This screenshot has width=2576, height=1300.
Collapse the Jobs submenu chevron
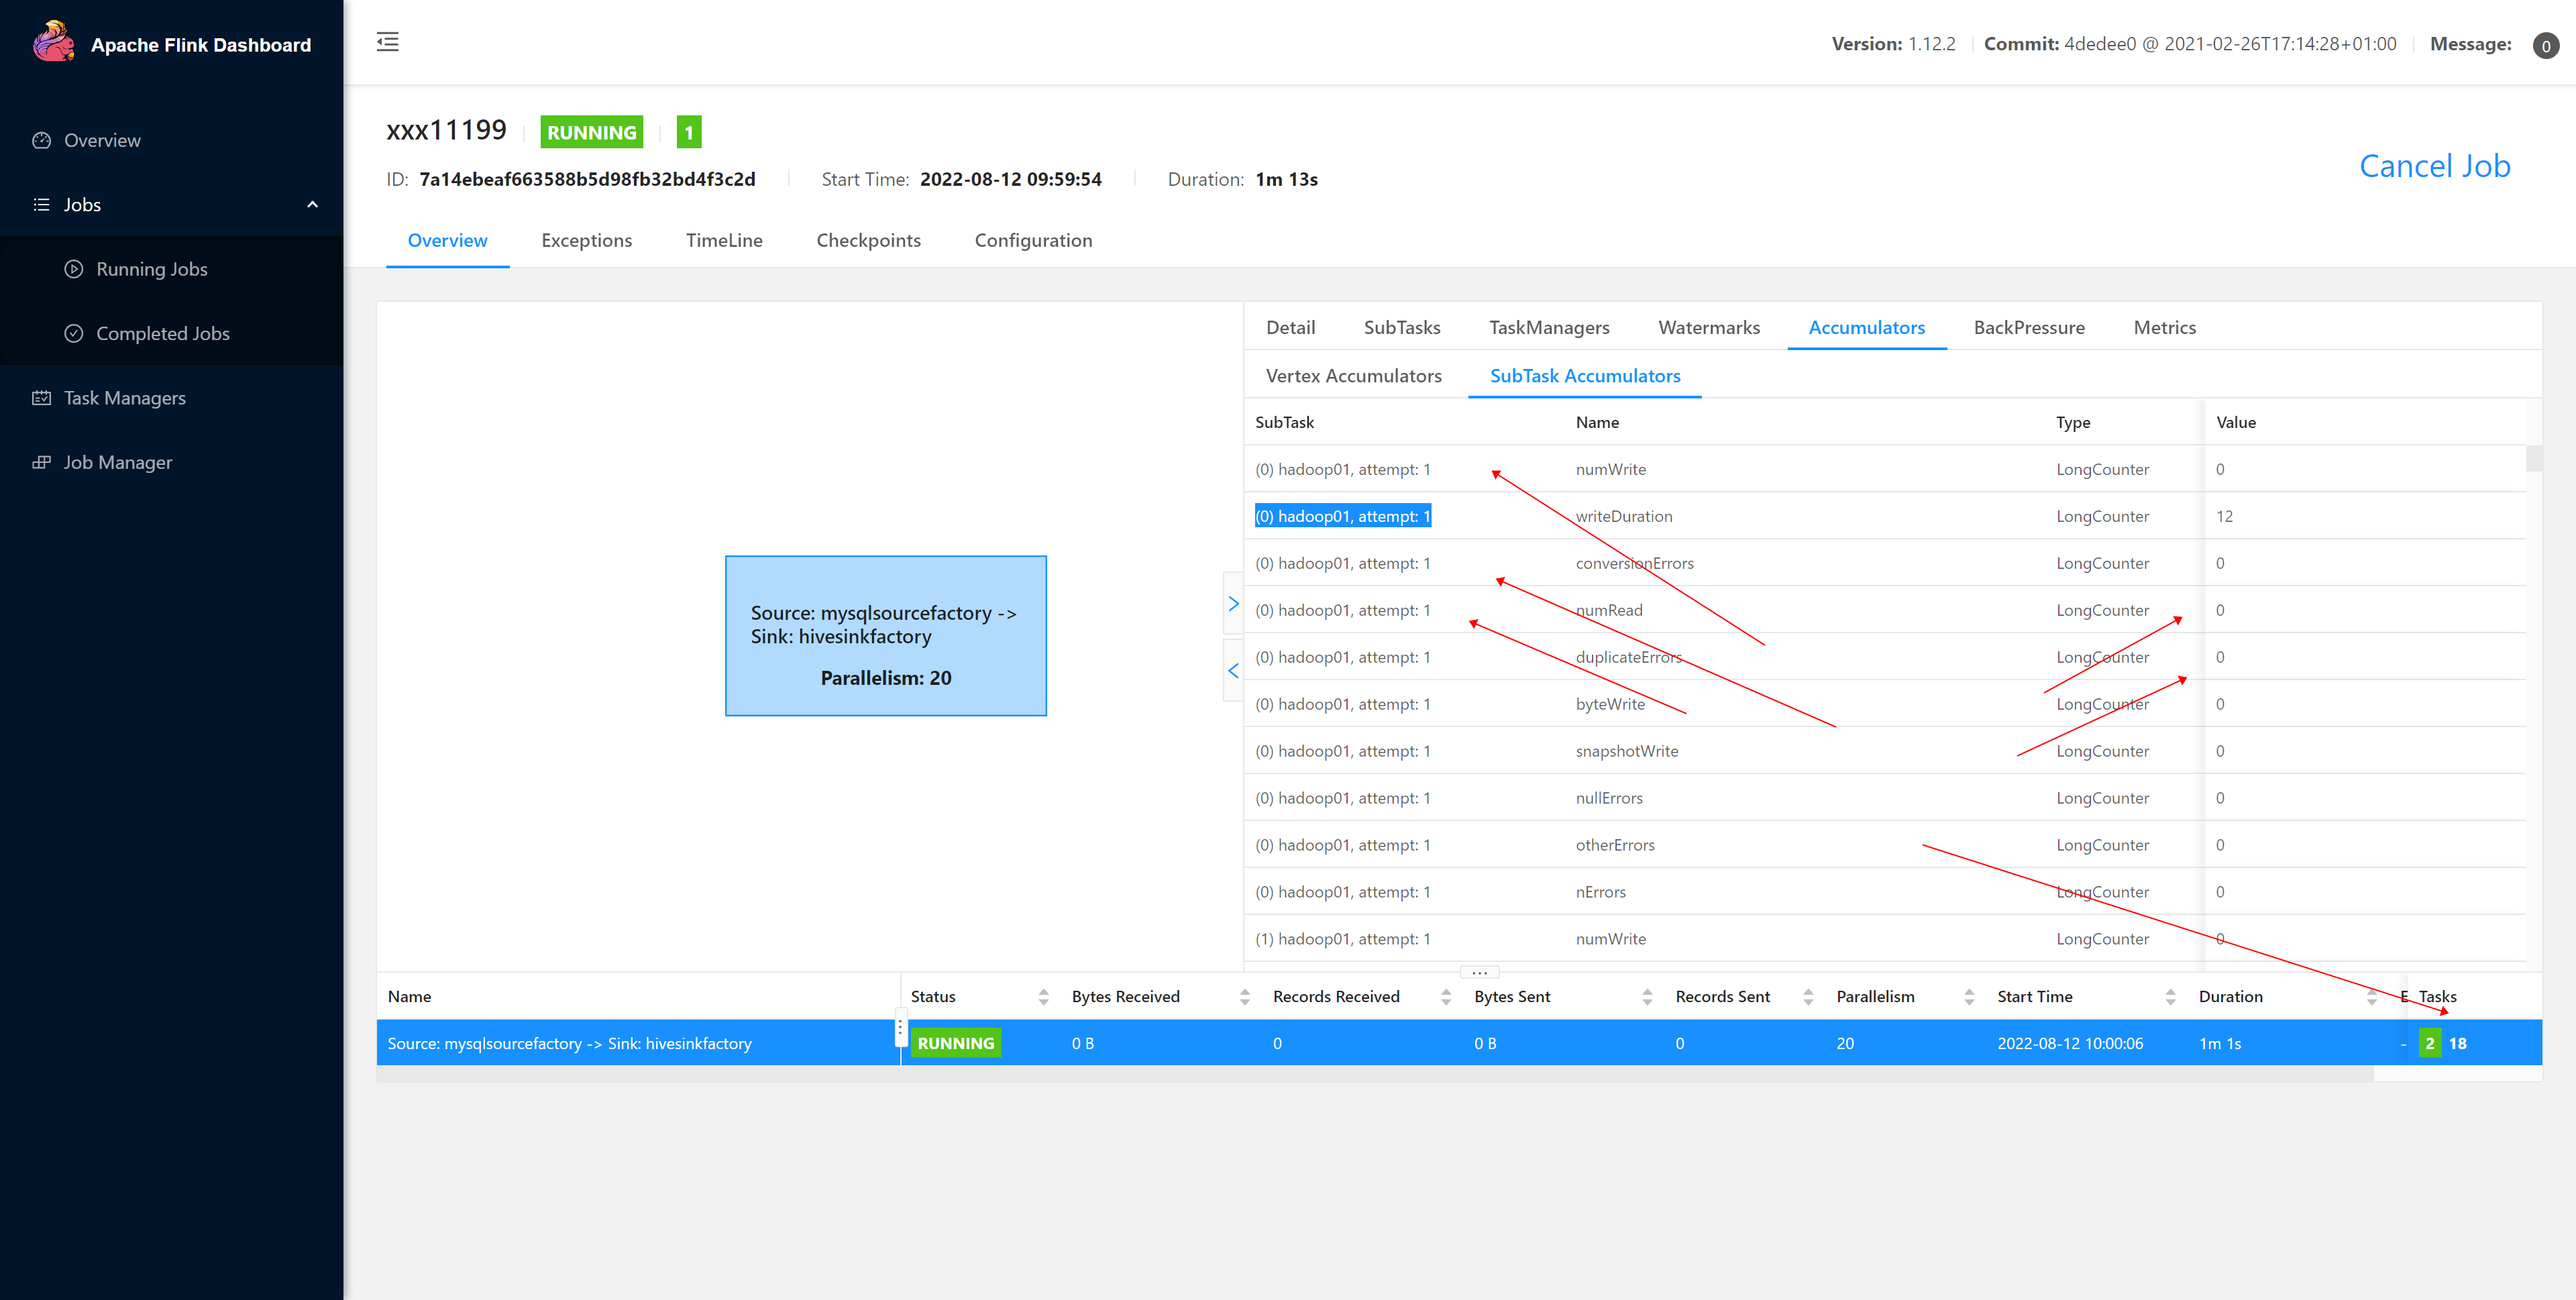312,205
